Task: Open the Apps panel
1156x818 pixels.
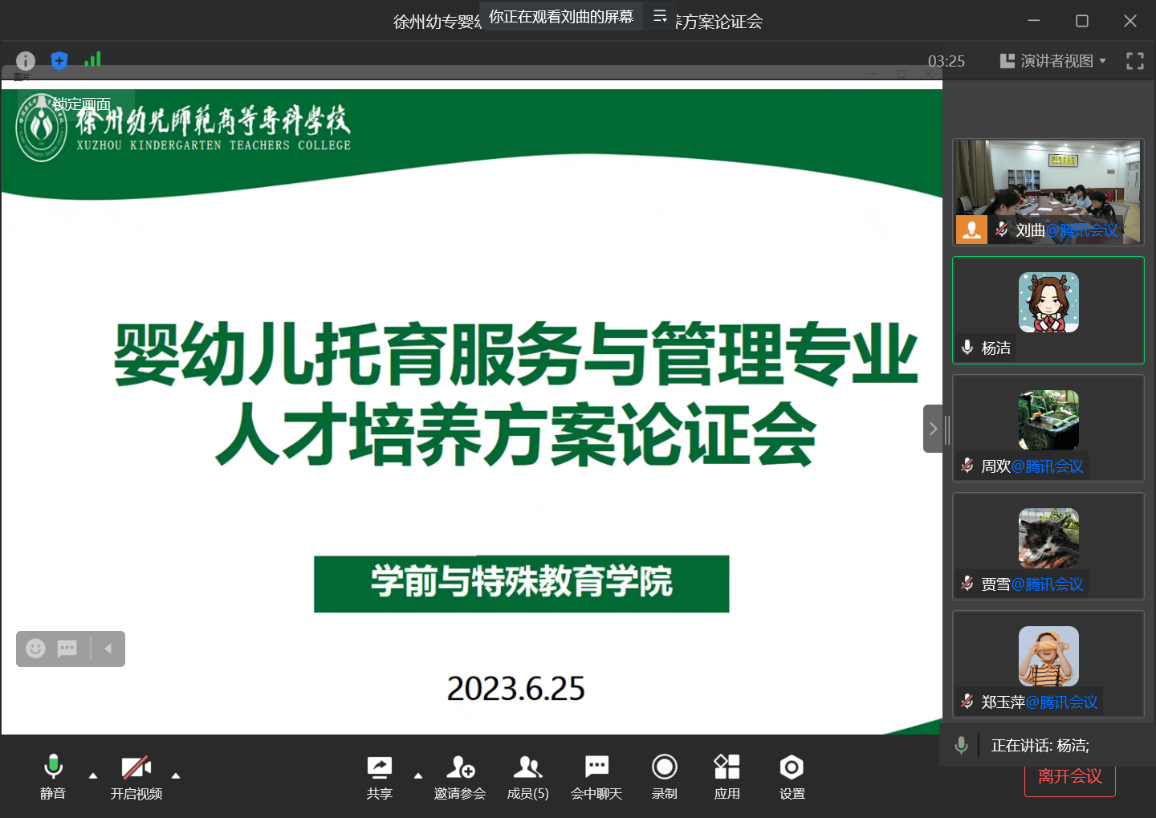Action: (x=726, y=777)
